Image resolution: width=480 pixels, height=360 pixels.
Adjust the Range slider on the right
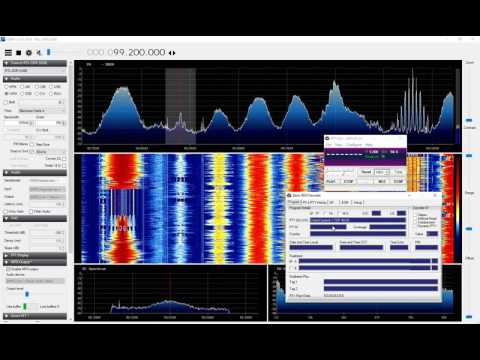pyautogui.click(x=469, y=229)
